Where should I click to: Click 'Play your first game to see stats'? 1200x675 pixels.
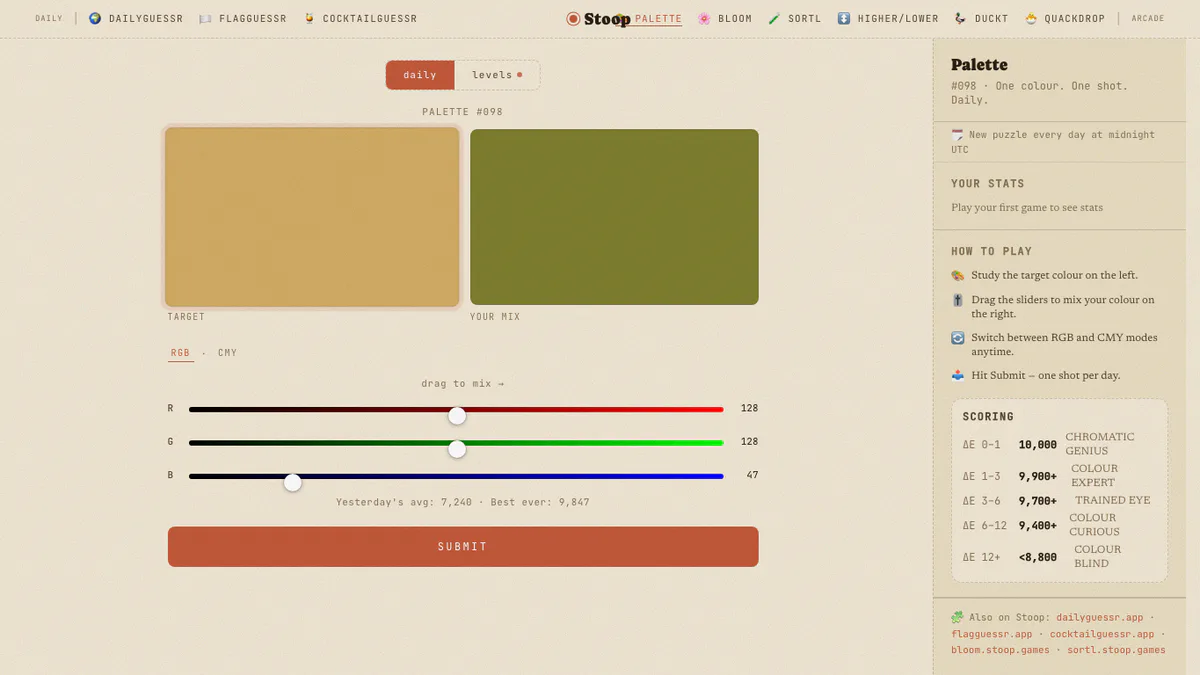coord(1027,208)
